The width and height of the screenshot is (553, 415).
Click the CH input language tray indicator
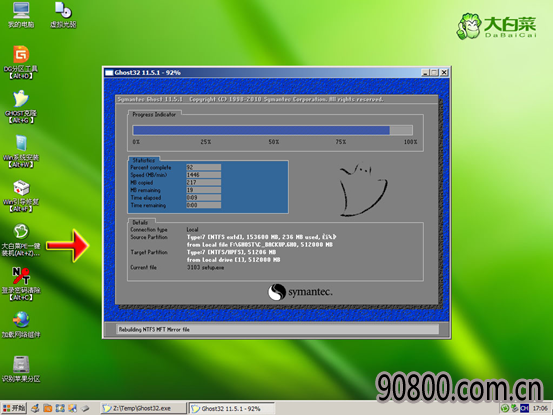click(524, 408)
